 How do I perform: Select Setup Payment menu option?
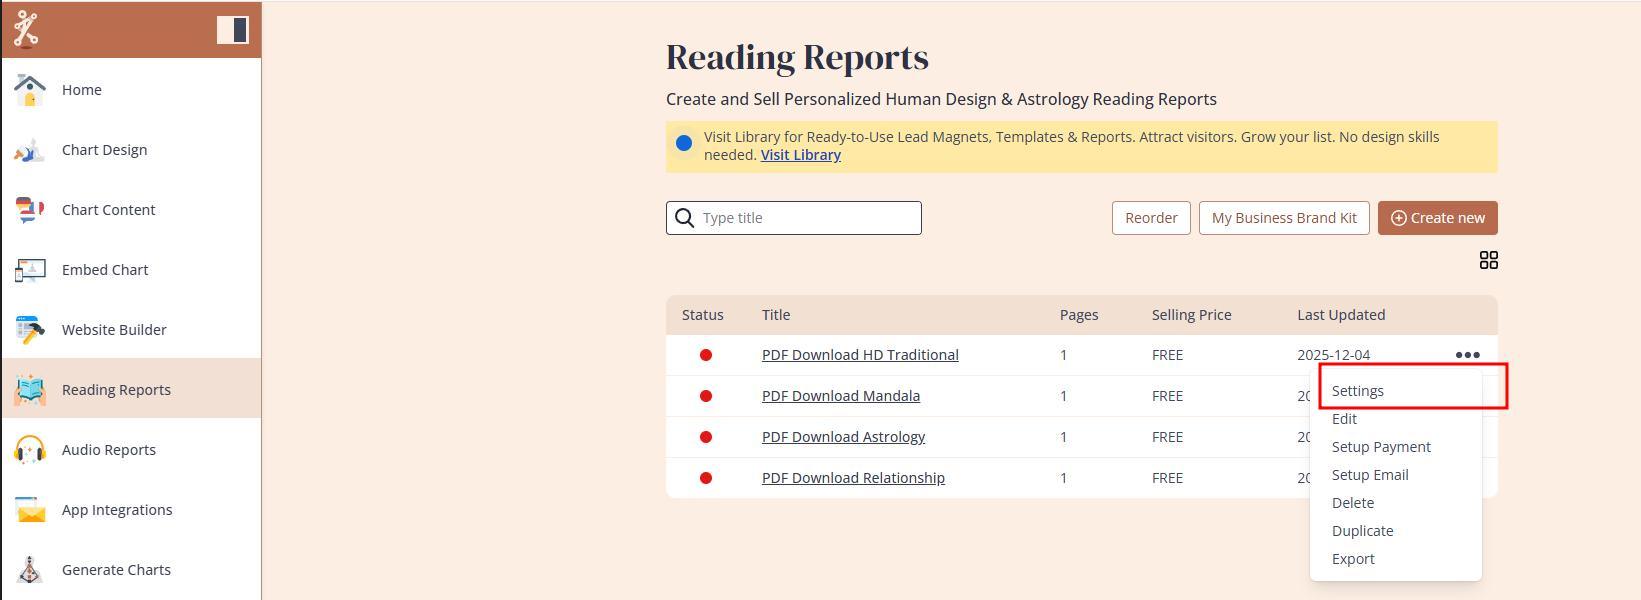pos(1380,447)
